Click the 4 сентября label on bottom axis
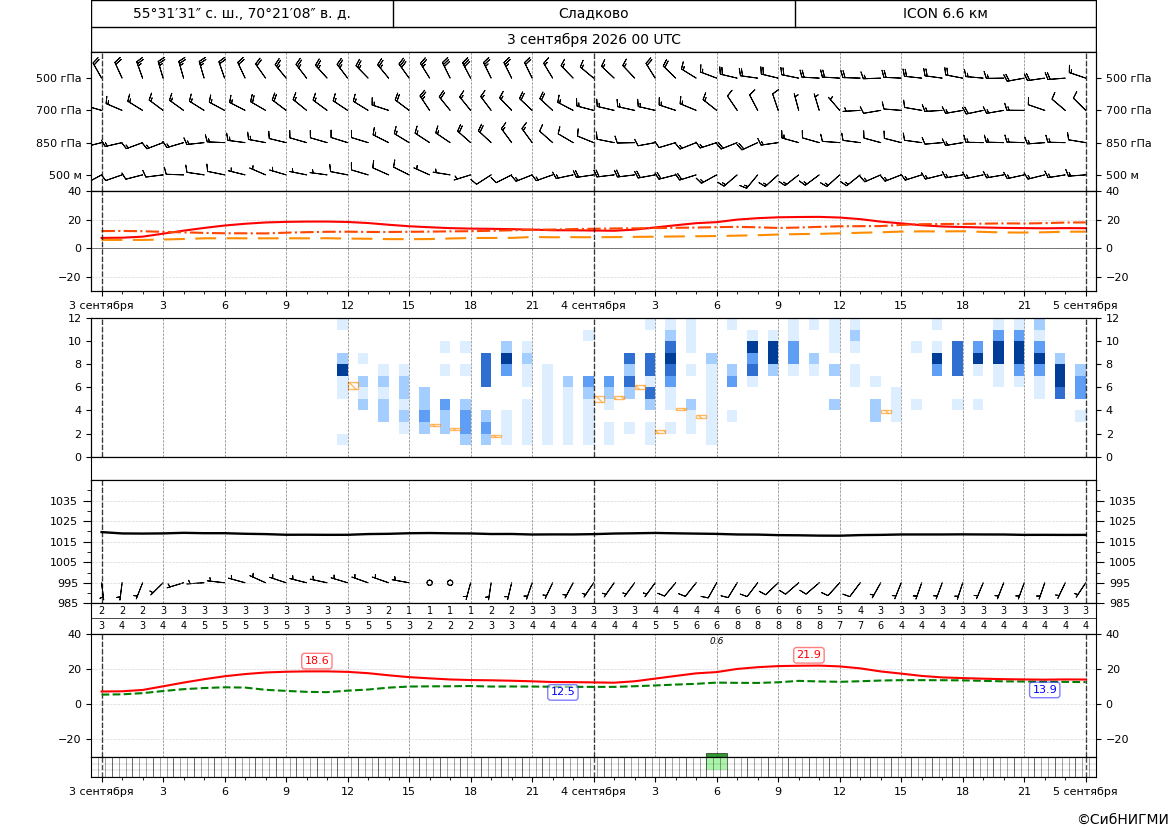This screenshot has height=827, width=1169. click(x=593, y=791)
